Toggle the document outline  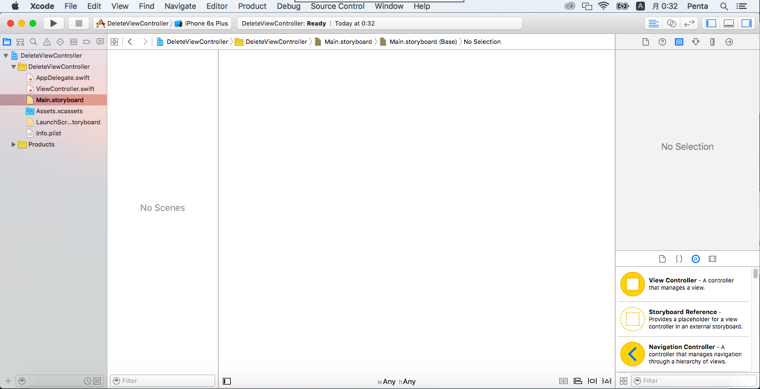(227, 381)
